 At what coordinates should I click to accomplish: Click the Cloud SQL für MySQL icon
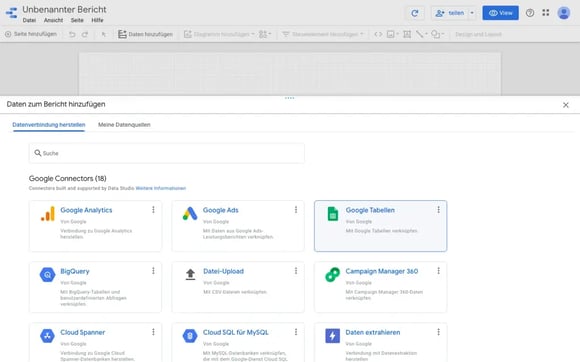click(x=190, y=336)
